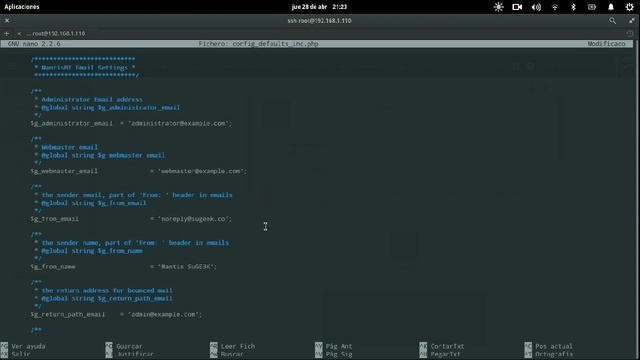Screen dimensions: 640x360
Task: Click the ssh root@192.168.1.110 window title
Action: click(x=319, y=20)
